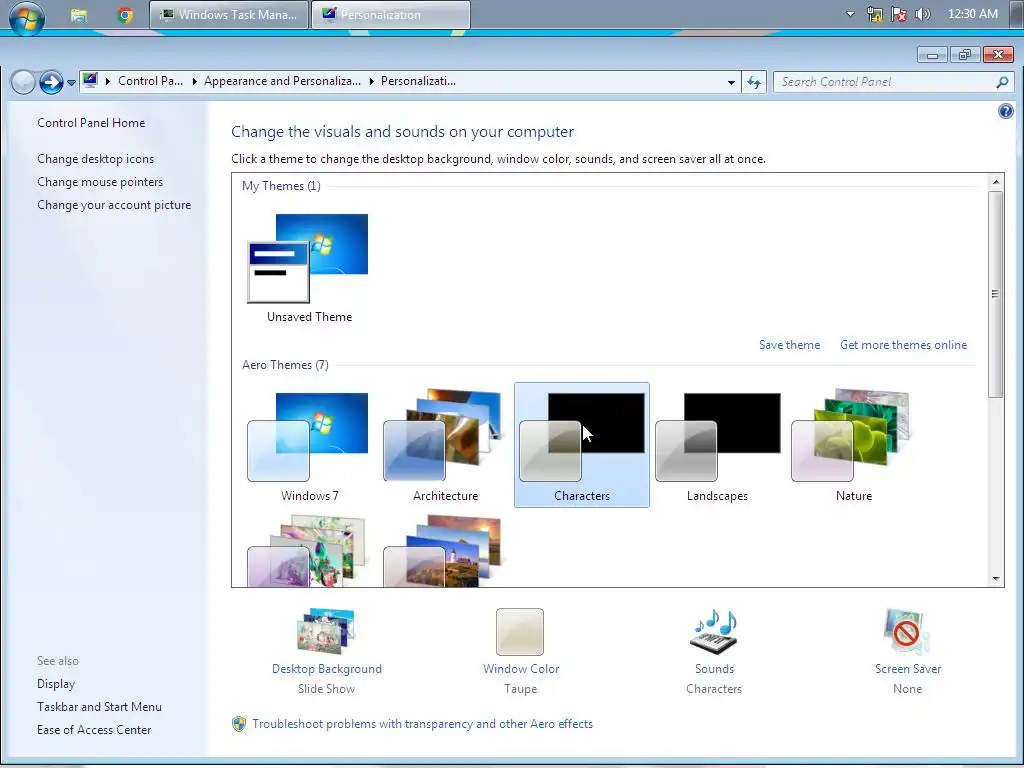Open Troubleshoot problems with transparency link
Image resolution: width=1024 pixels, height=768 pixels.
pyautogui.click(x=422, y=724)
